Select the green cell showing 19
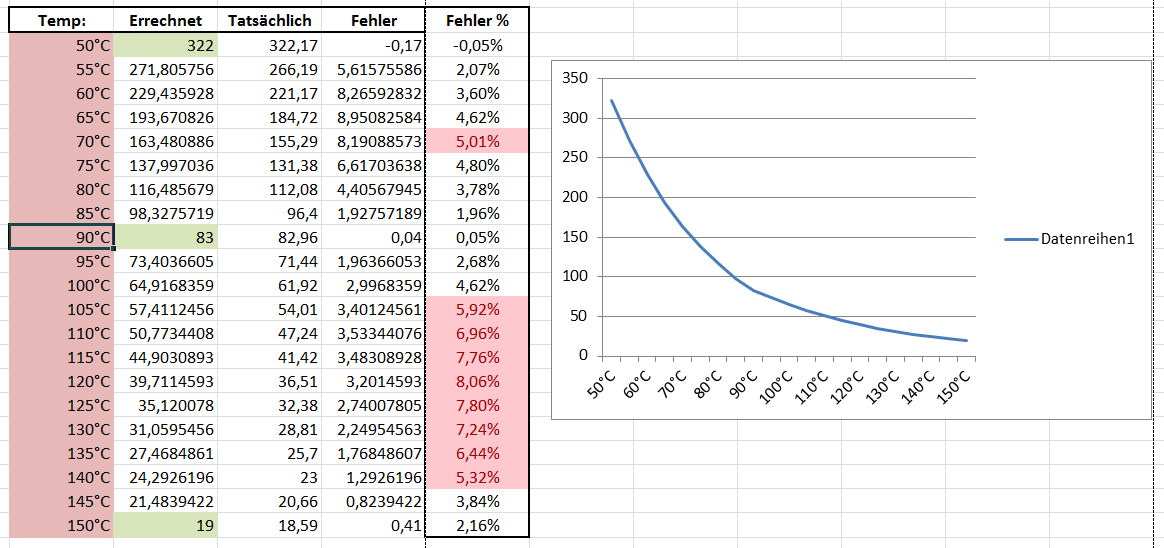The image size is (1164, 548). click(x=165, y=525)
